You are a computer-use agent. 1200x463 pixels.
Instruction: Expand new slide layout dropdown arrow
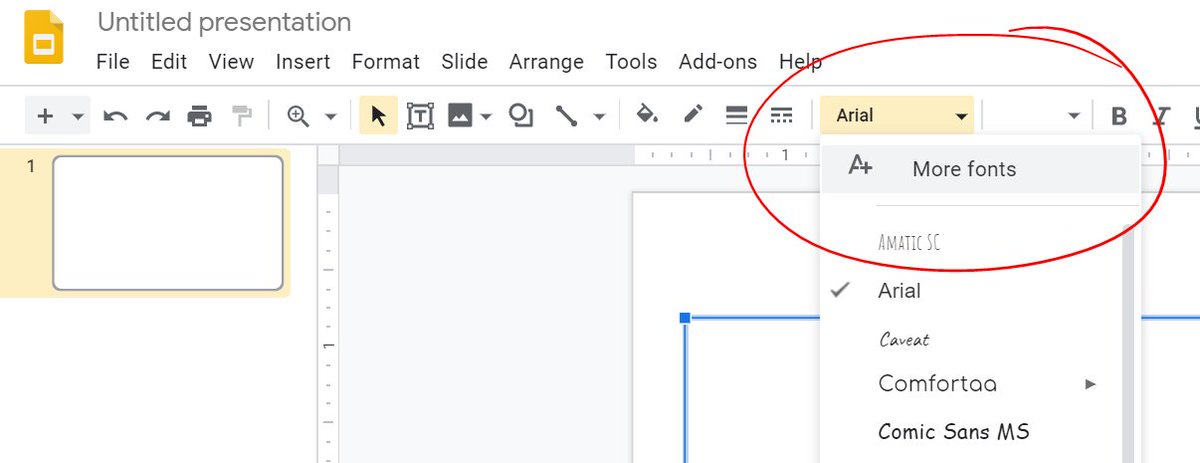[78, 116]
